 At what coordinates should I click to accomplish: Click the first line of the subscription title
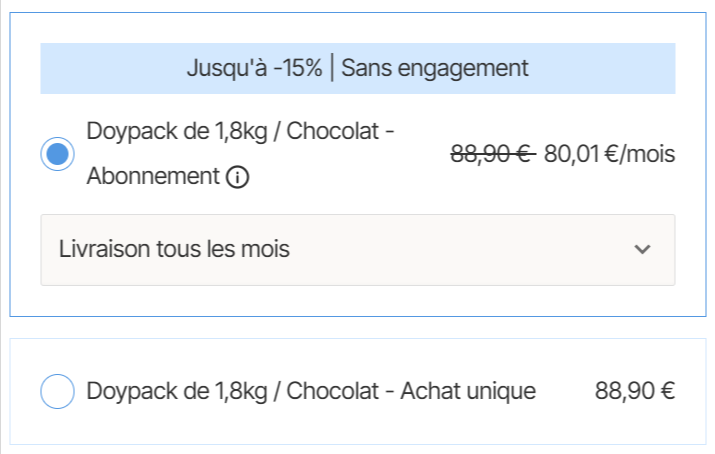[x=242, y=131]
